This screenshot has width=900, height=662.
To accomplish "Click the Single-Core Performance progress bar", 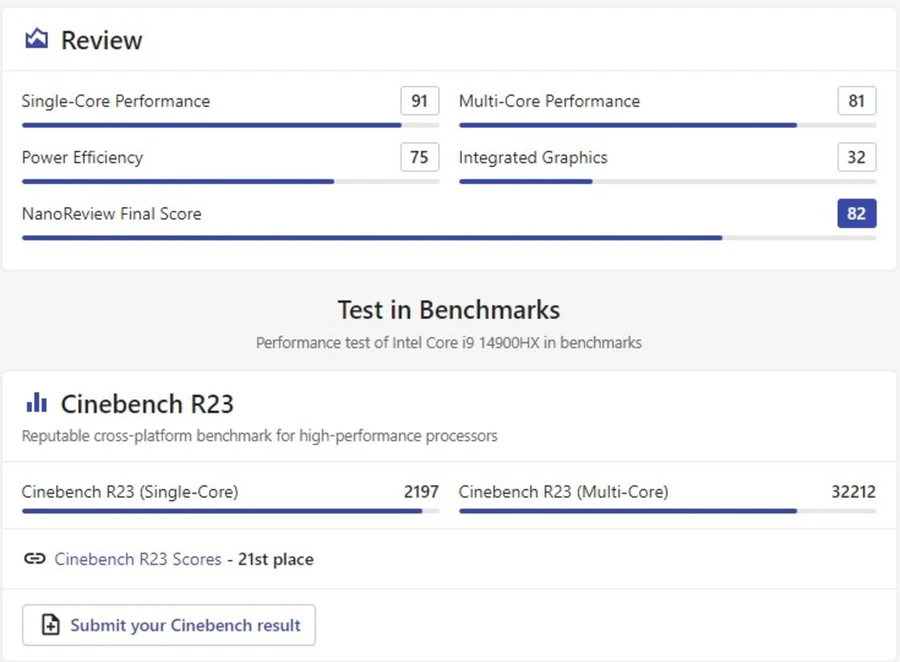I will [230, 125].
